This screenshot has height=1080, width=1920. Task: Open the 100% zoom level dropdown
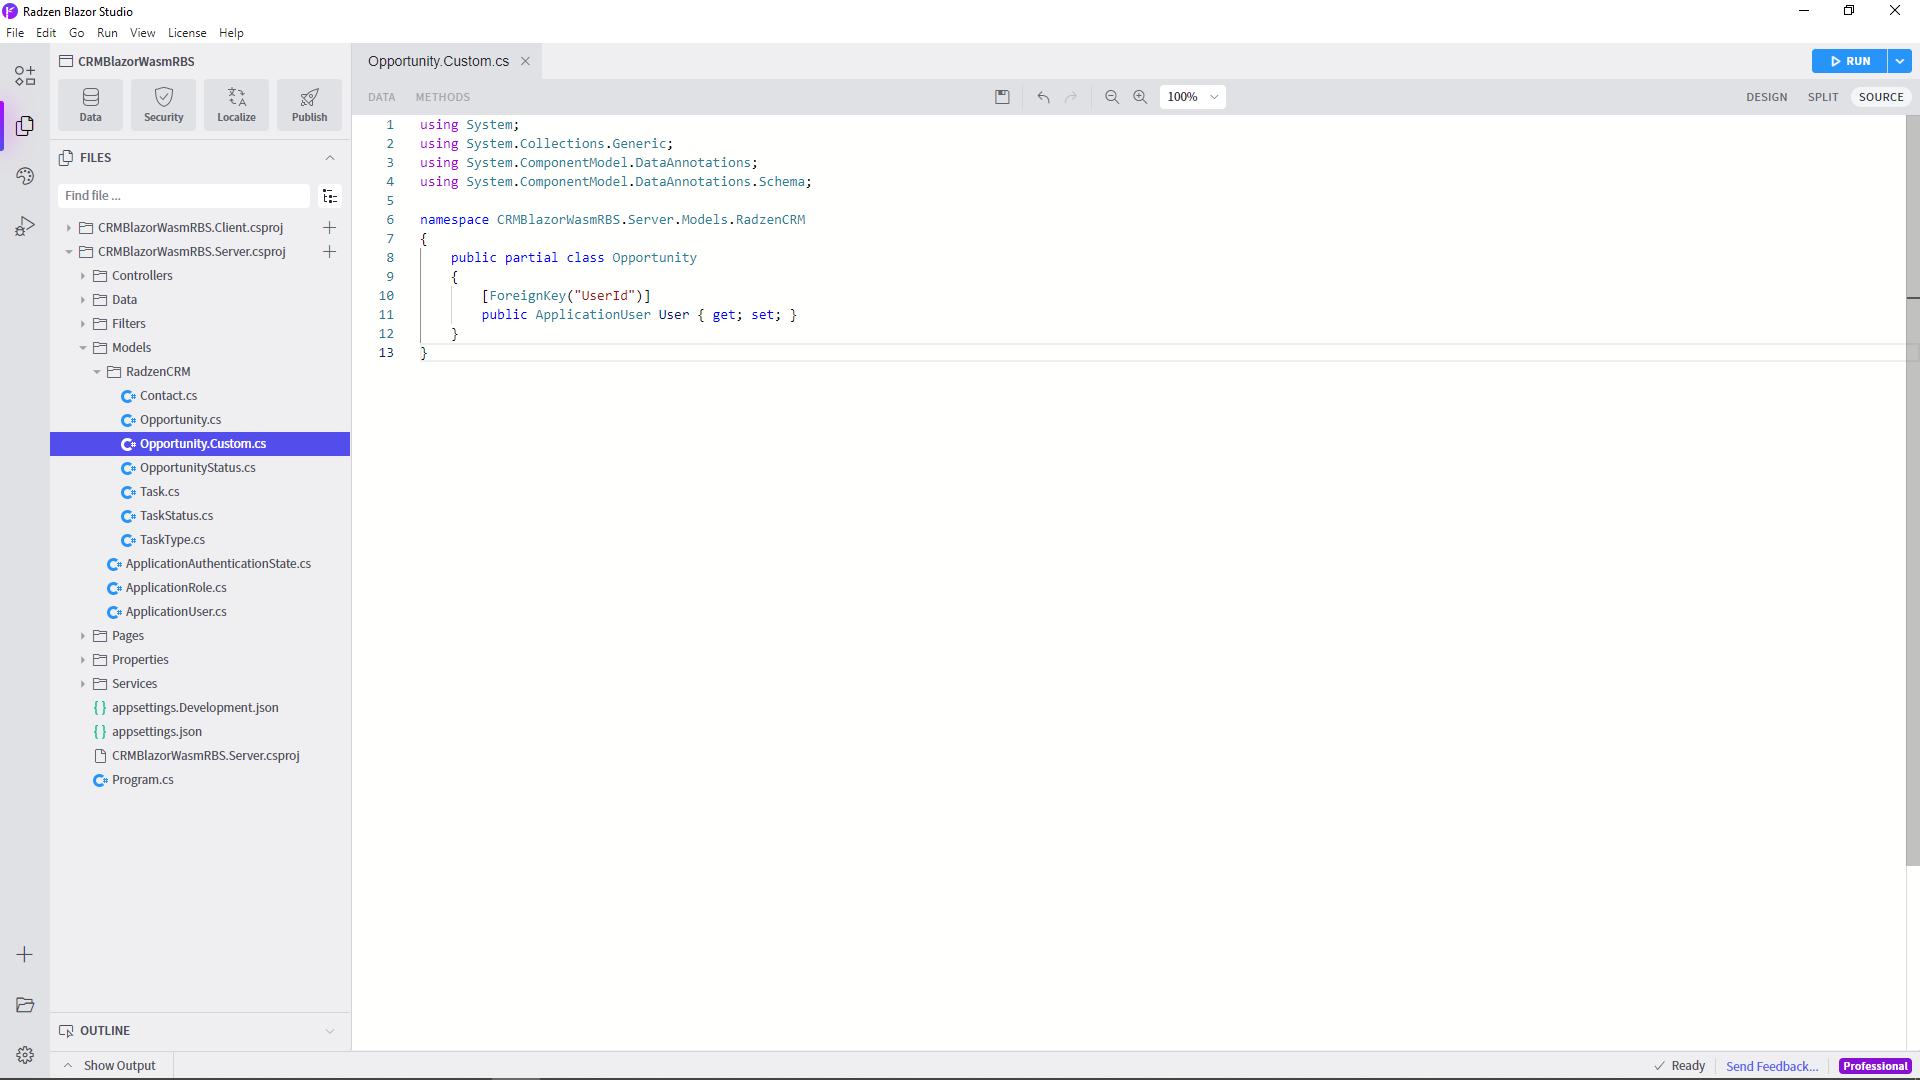[1192, 97]
